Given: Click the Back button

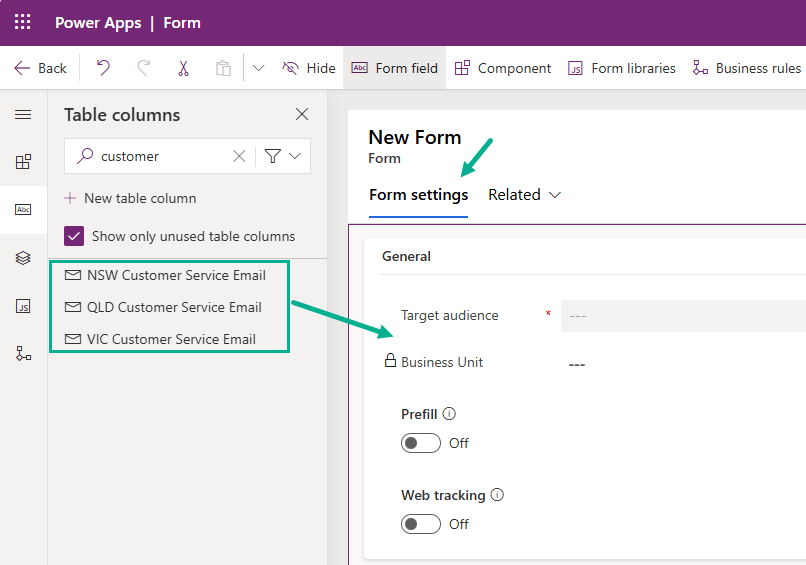Looking at the screenshot, I should coord(41,68).
